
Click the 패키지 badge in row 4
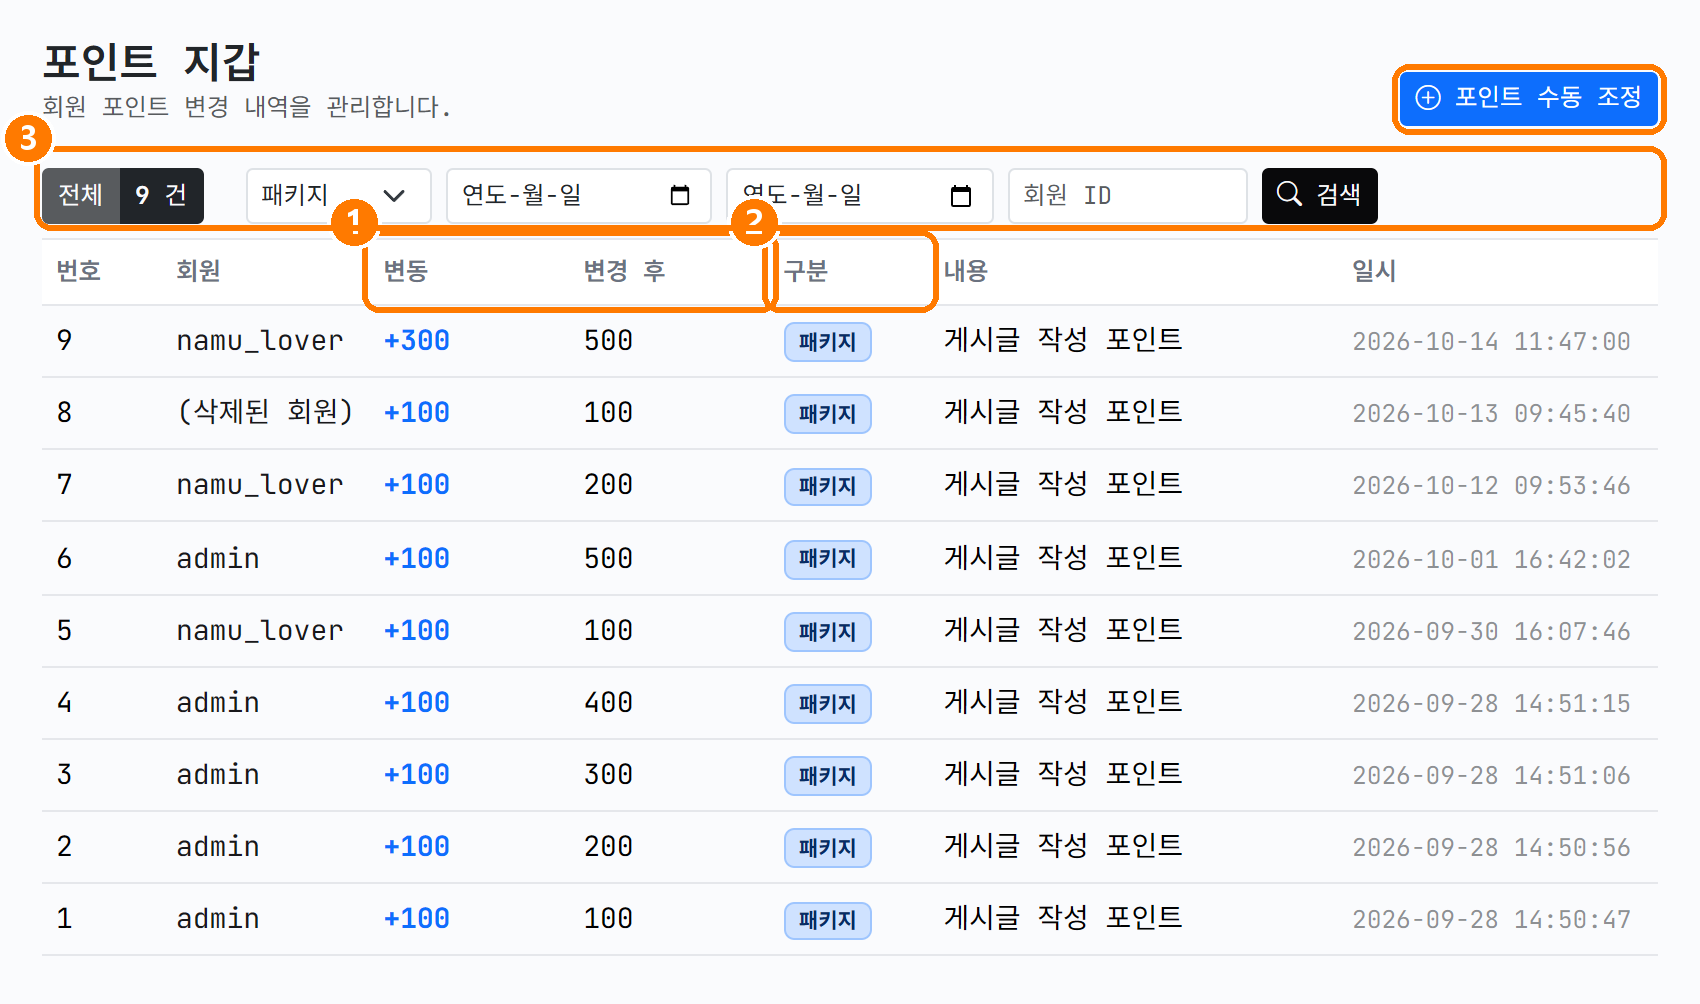coord(828,704)
